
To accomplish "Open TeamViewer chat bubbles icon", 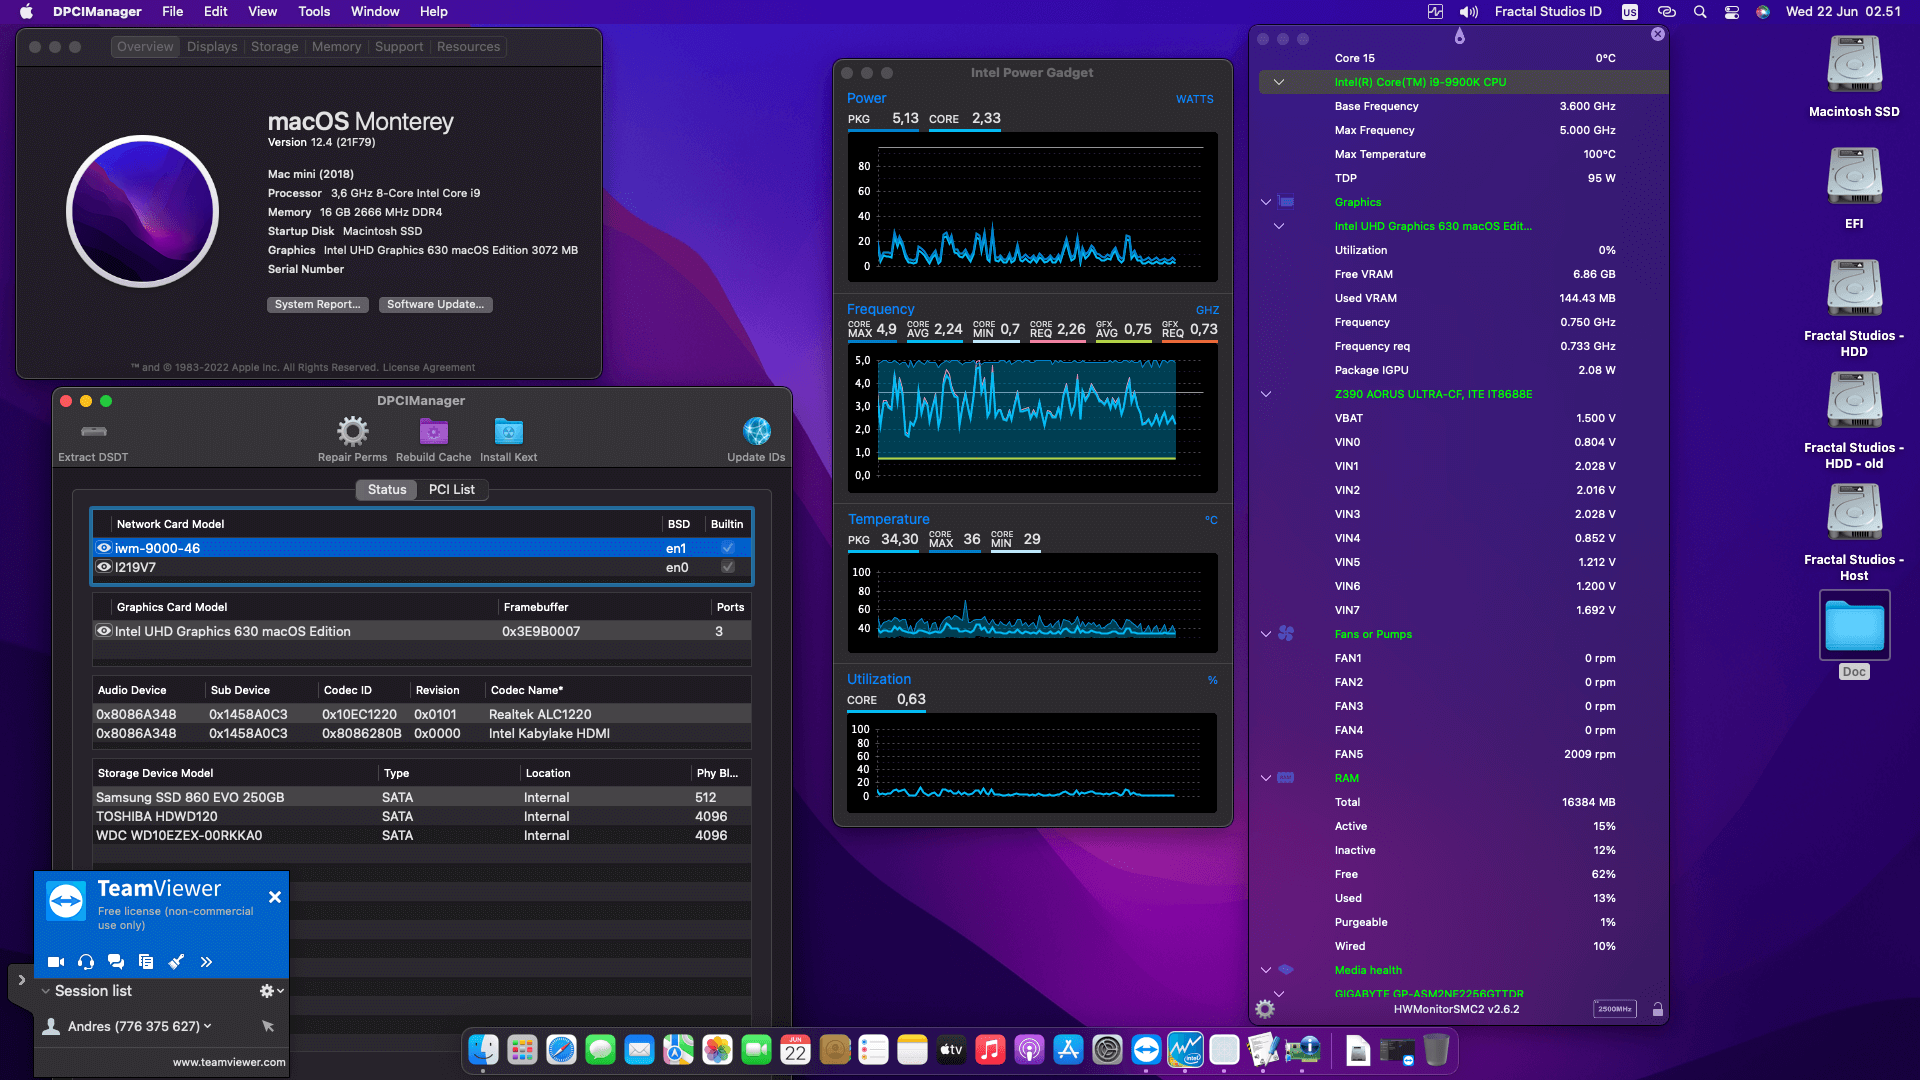I will pos(116,962).
